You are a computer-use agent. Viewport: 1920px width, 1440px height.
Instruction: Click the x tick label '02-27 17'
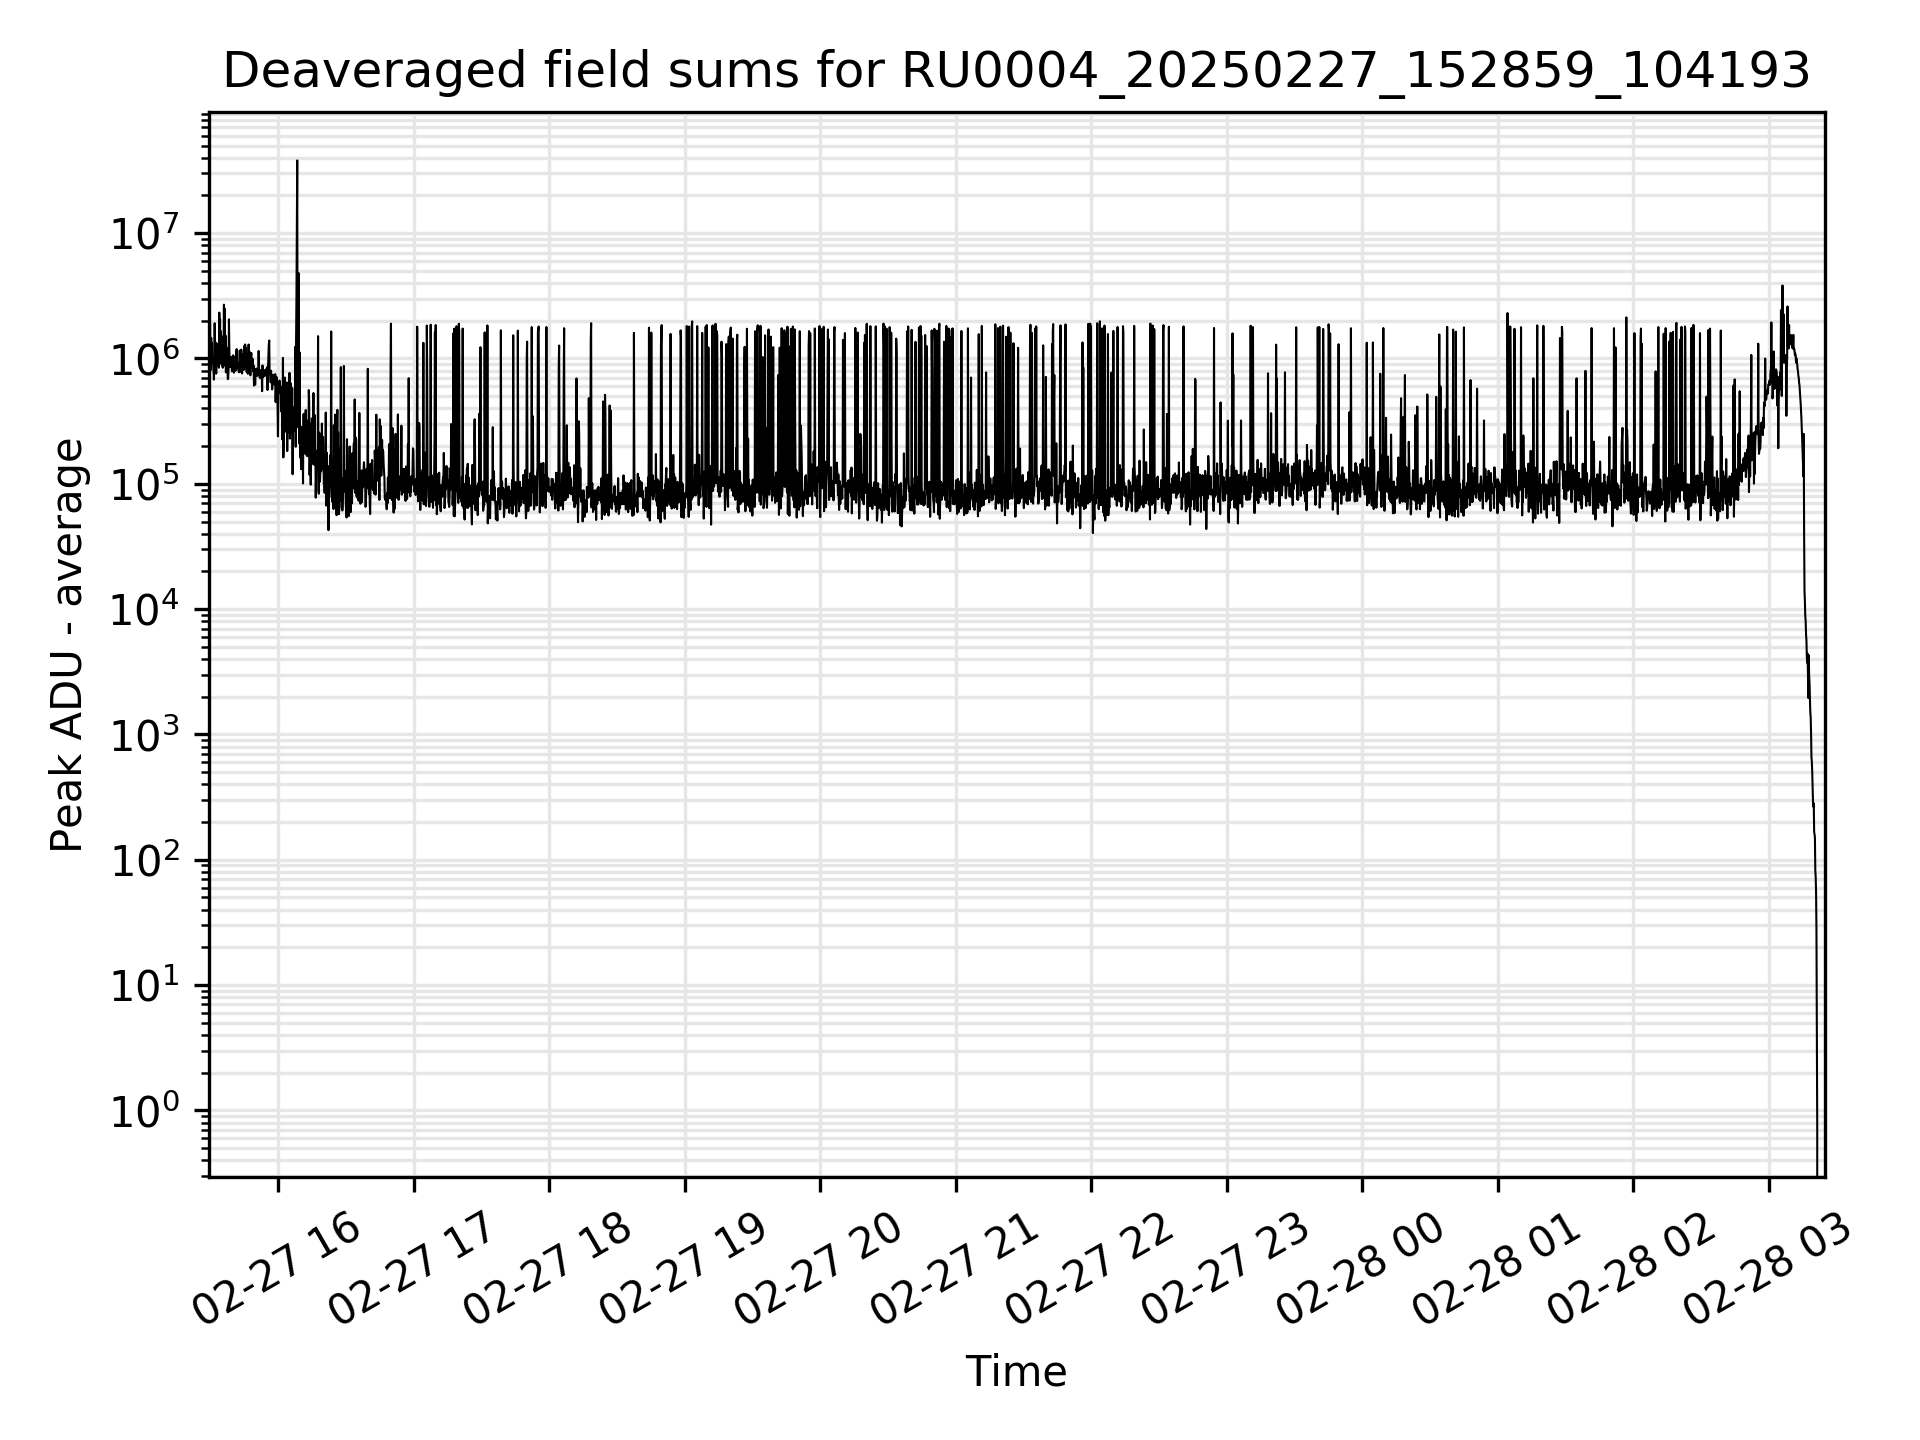[411, 1267]
